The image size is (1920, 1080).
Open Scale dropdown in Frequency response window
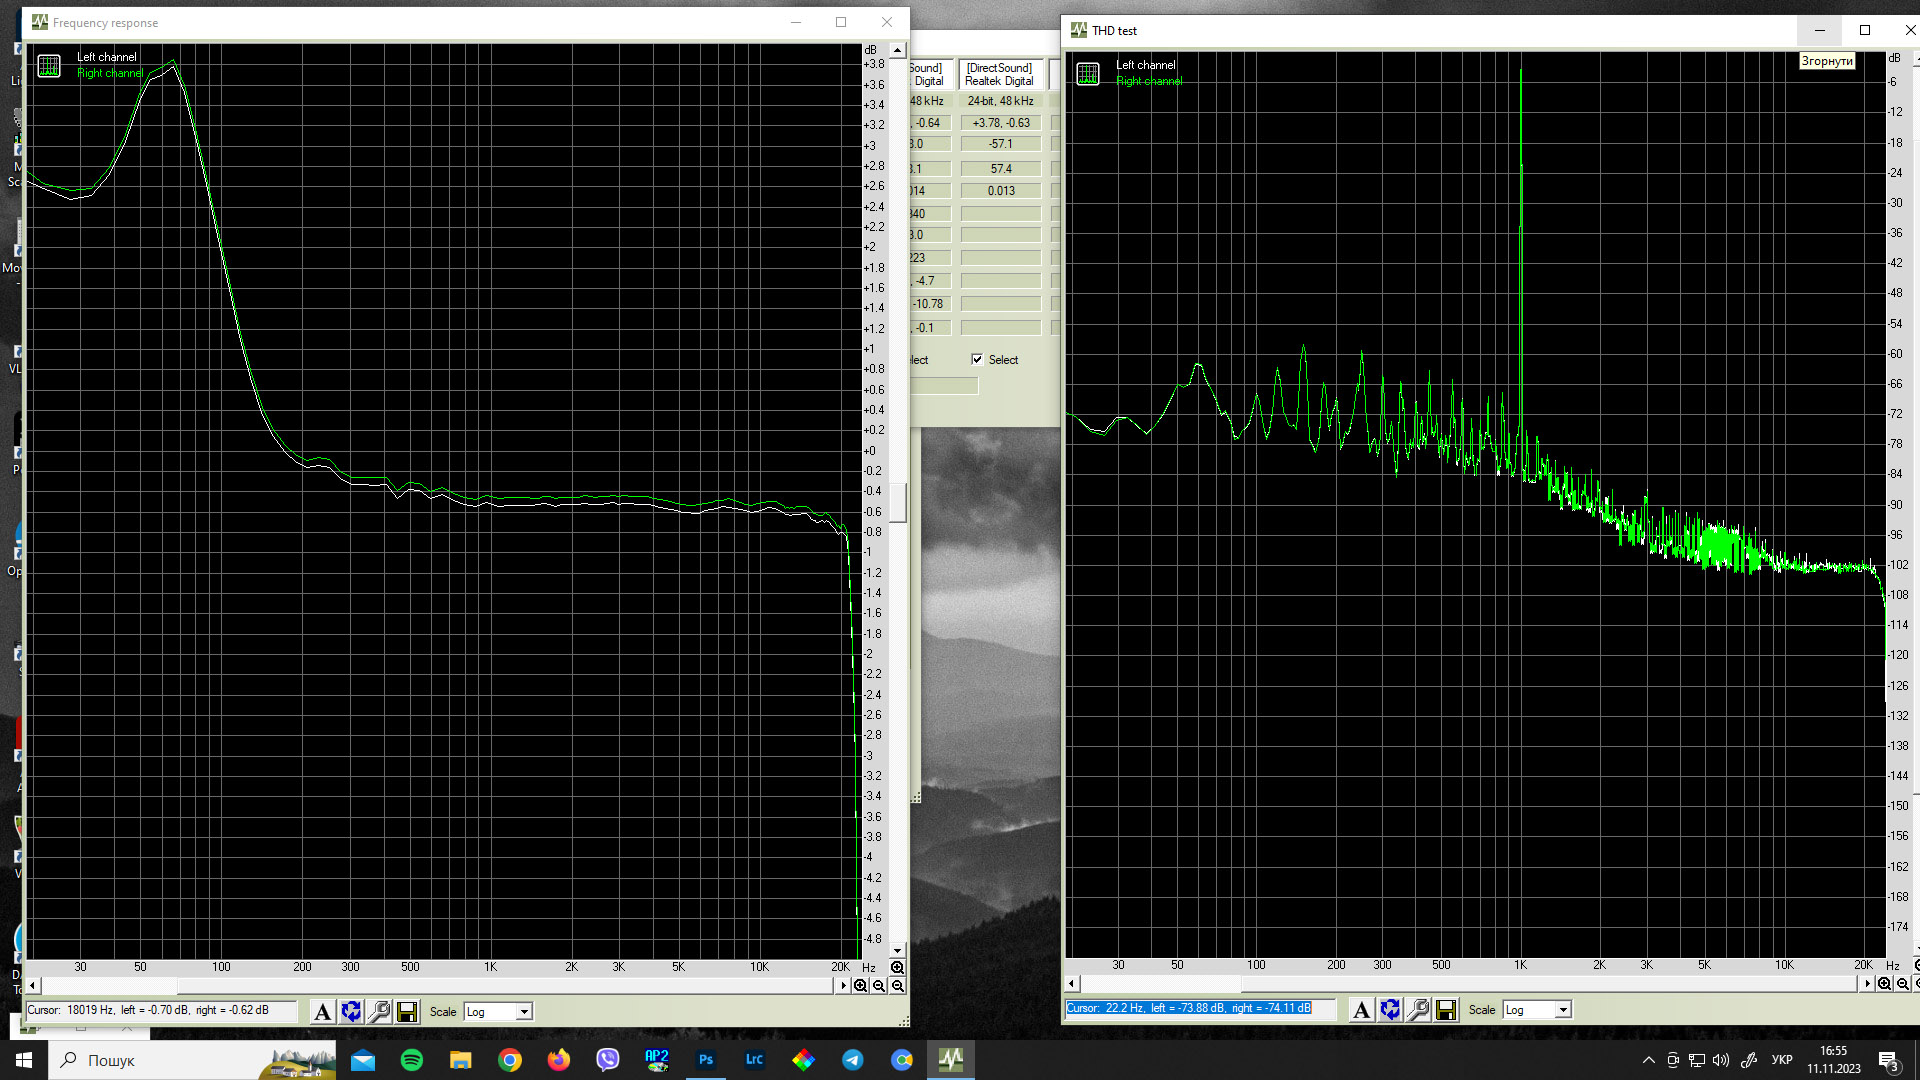point(523,1012)
